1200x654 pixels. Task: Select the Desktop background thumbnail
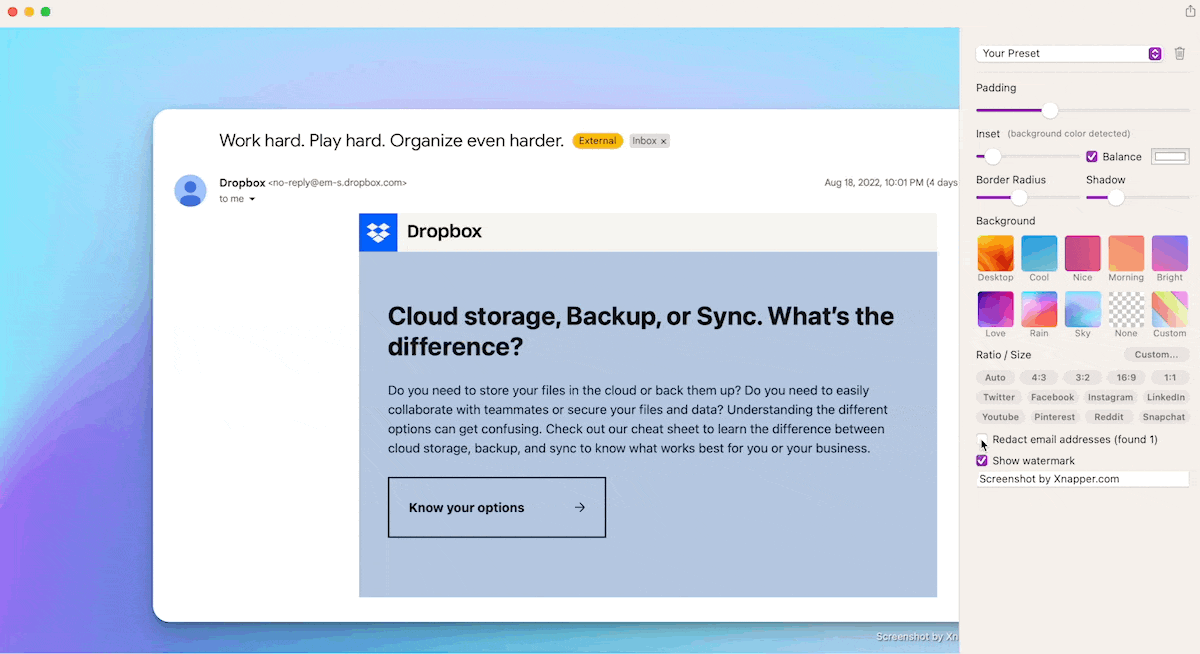995,253
